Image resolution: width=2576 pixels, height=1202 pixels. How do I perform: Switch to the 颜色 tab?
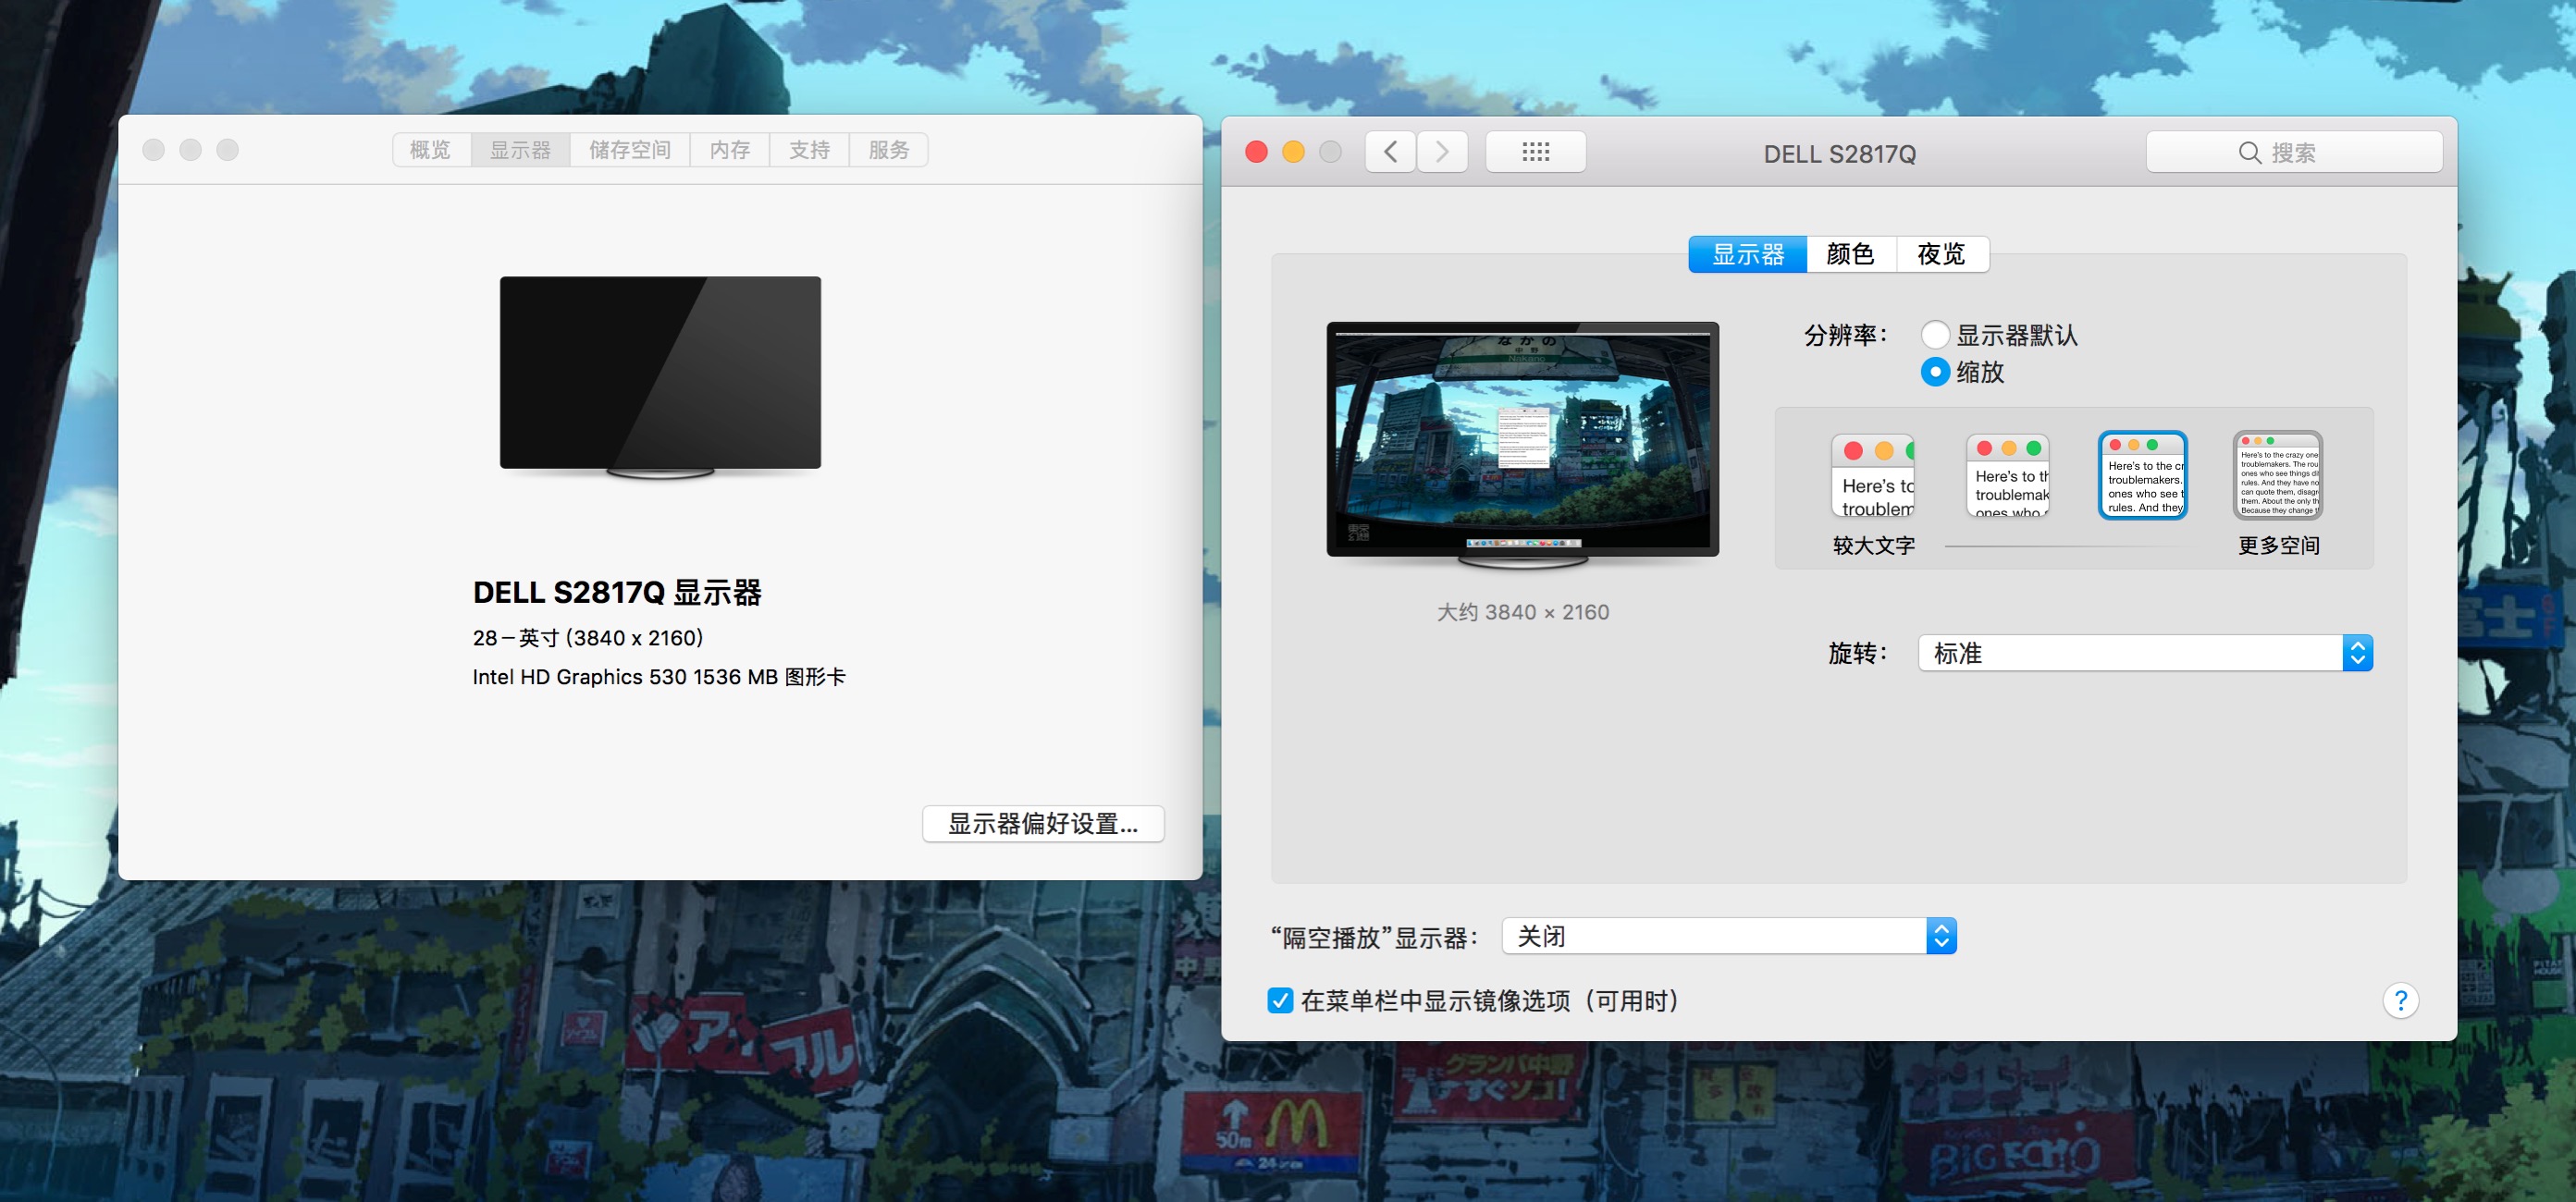(x=1850, y=254)
